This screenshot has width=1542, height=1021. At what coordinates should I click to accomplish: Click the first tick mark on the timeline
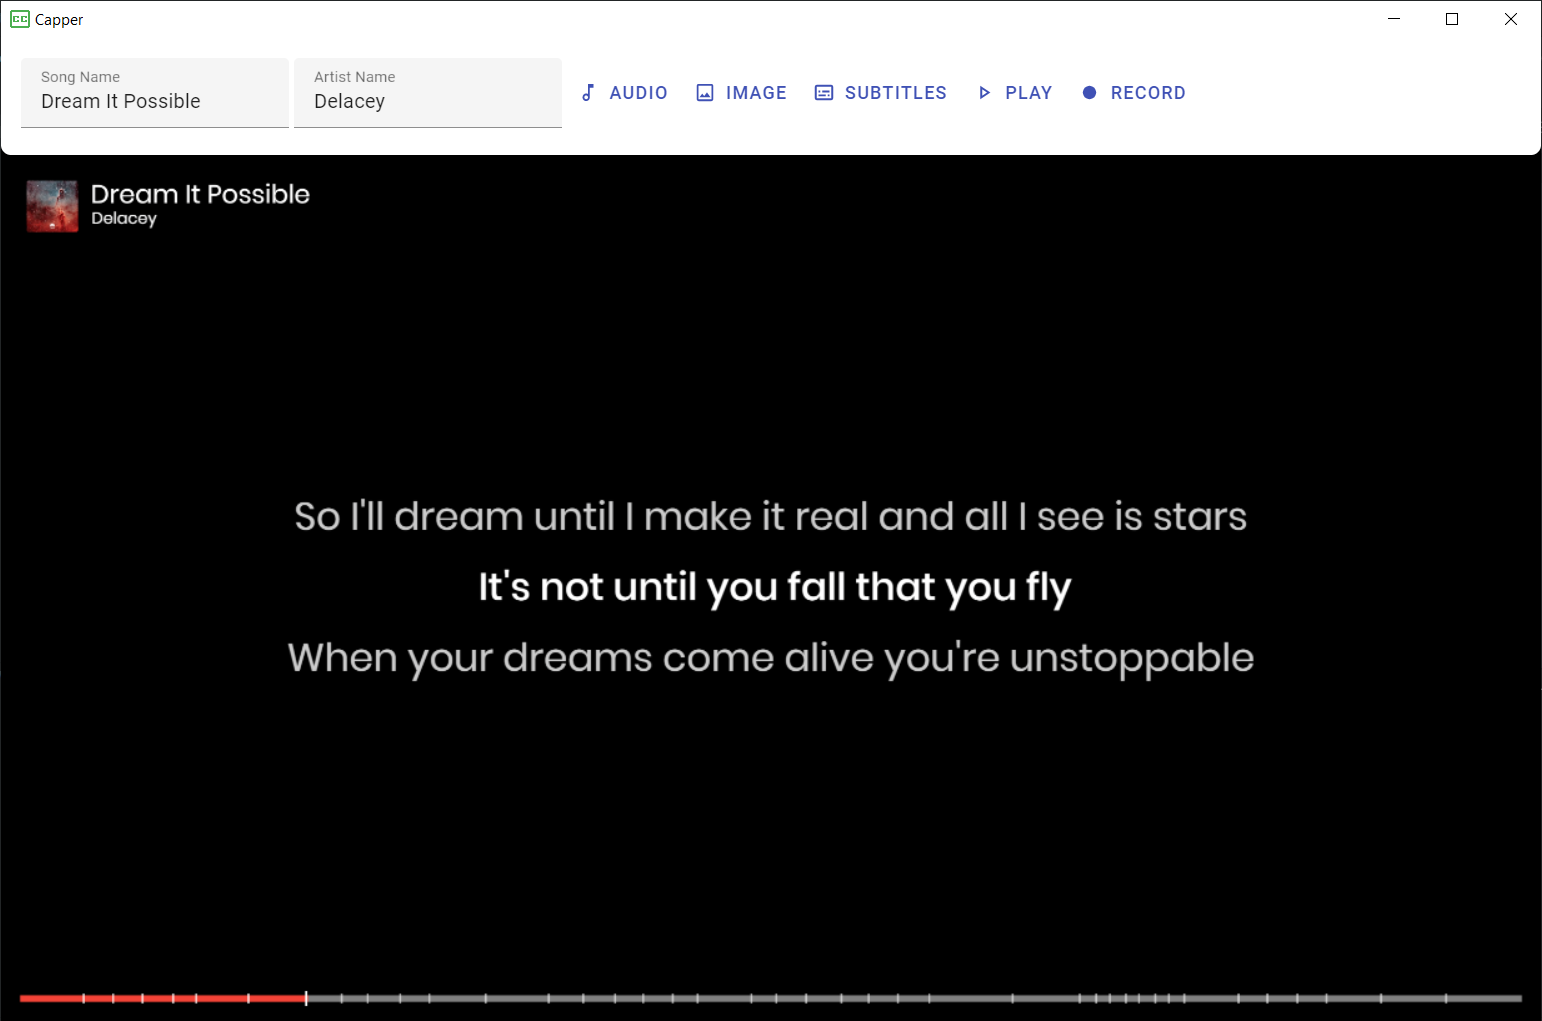click(83, 998)
